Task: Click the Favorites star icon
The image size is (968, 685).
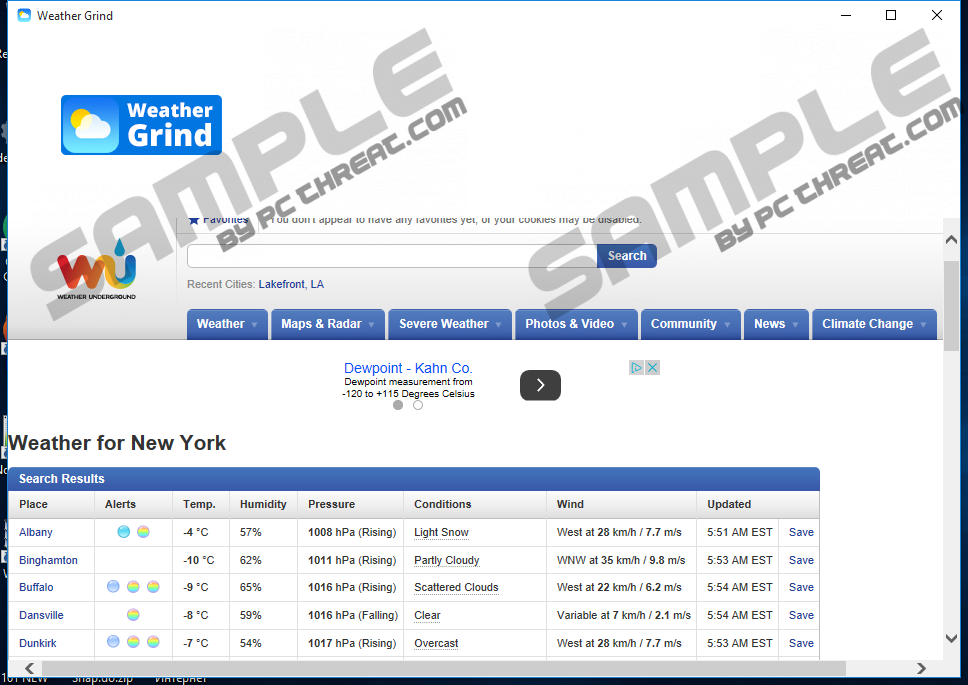Action: [x=194, y=220]
